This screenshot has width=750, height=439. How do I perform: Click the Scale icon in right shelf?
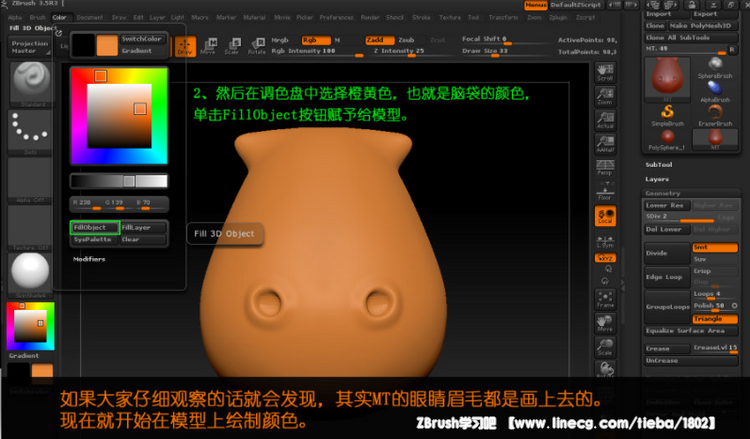(605, 347)
